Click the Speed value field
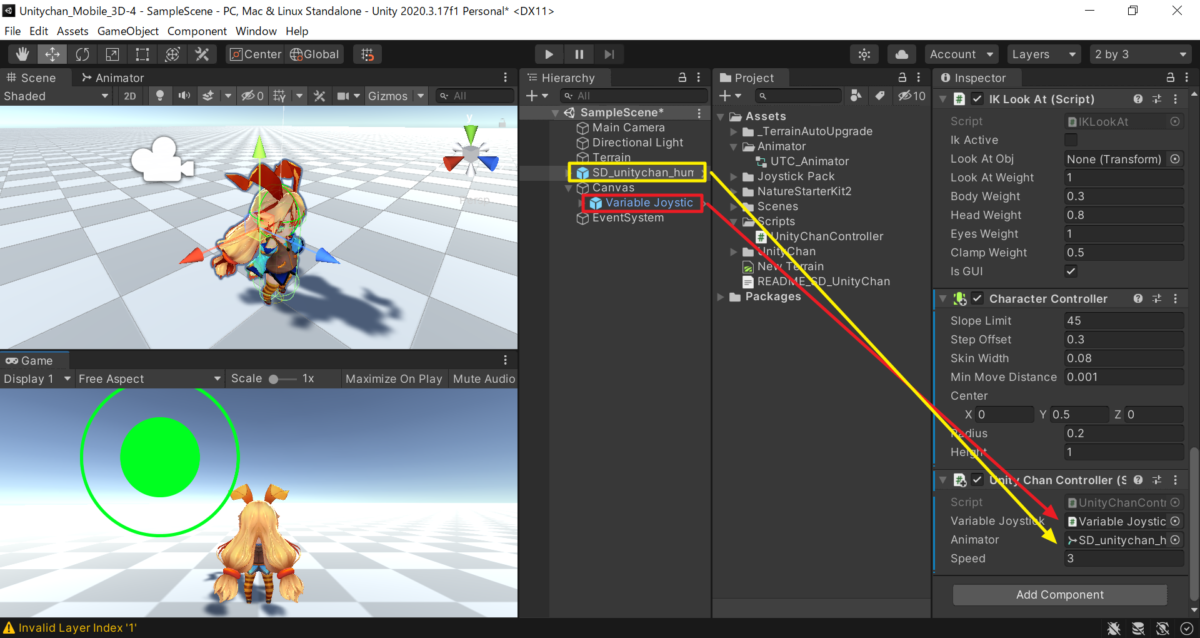 1124,559
